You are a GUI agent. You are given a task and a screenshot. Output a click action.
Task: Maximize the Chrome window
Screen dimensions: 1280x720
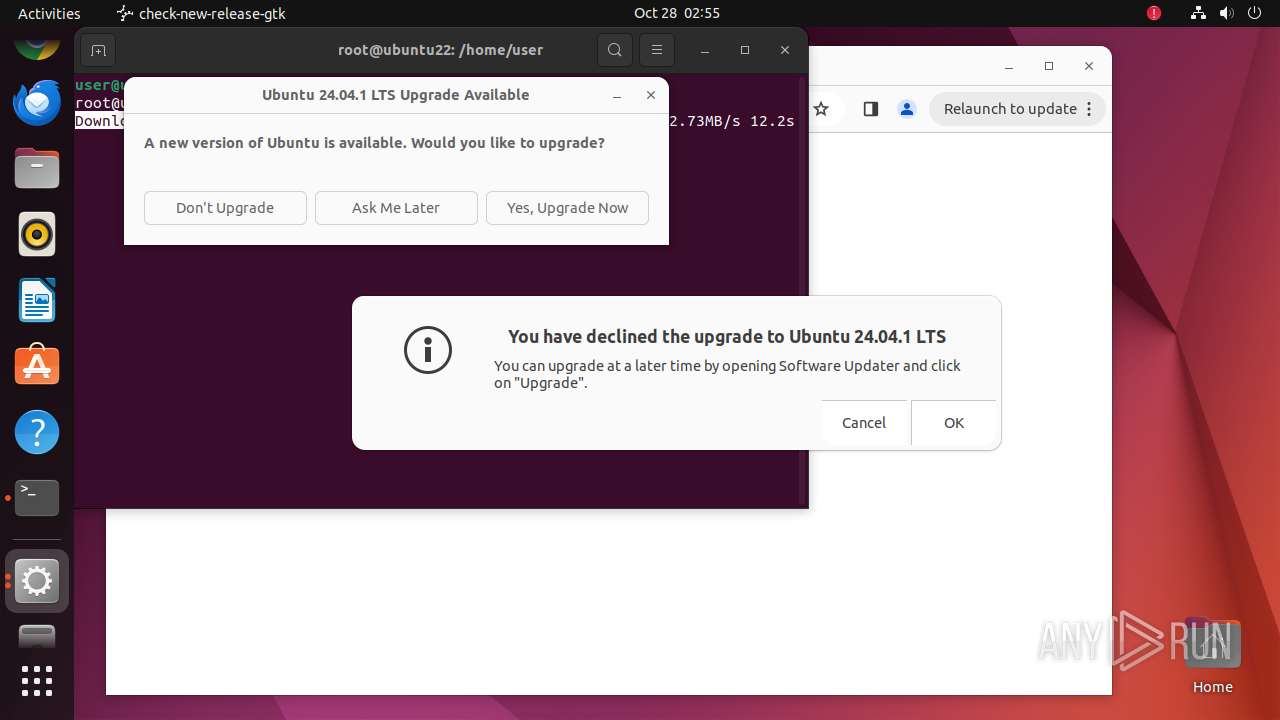(1049, 66)
